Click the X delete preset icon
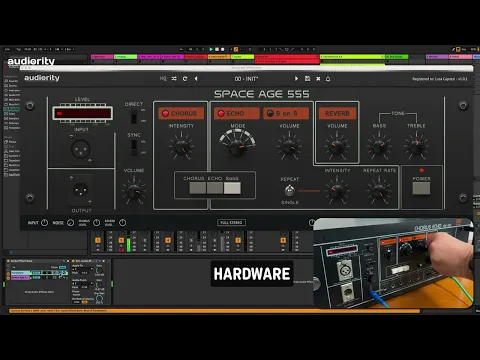 pos(318,79)
